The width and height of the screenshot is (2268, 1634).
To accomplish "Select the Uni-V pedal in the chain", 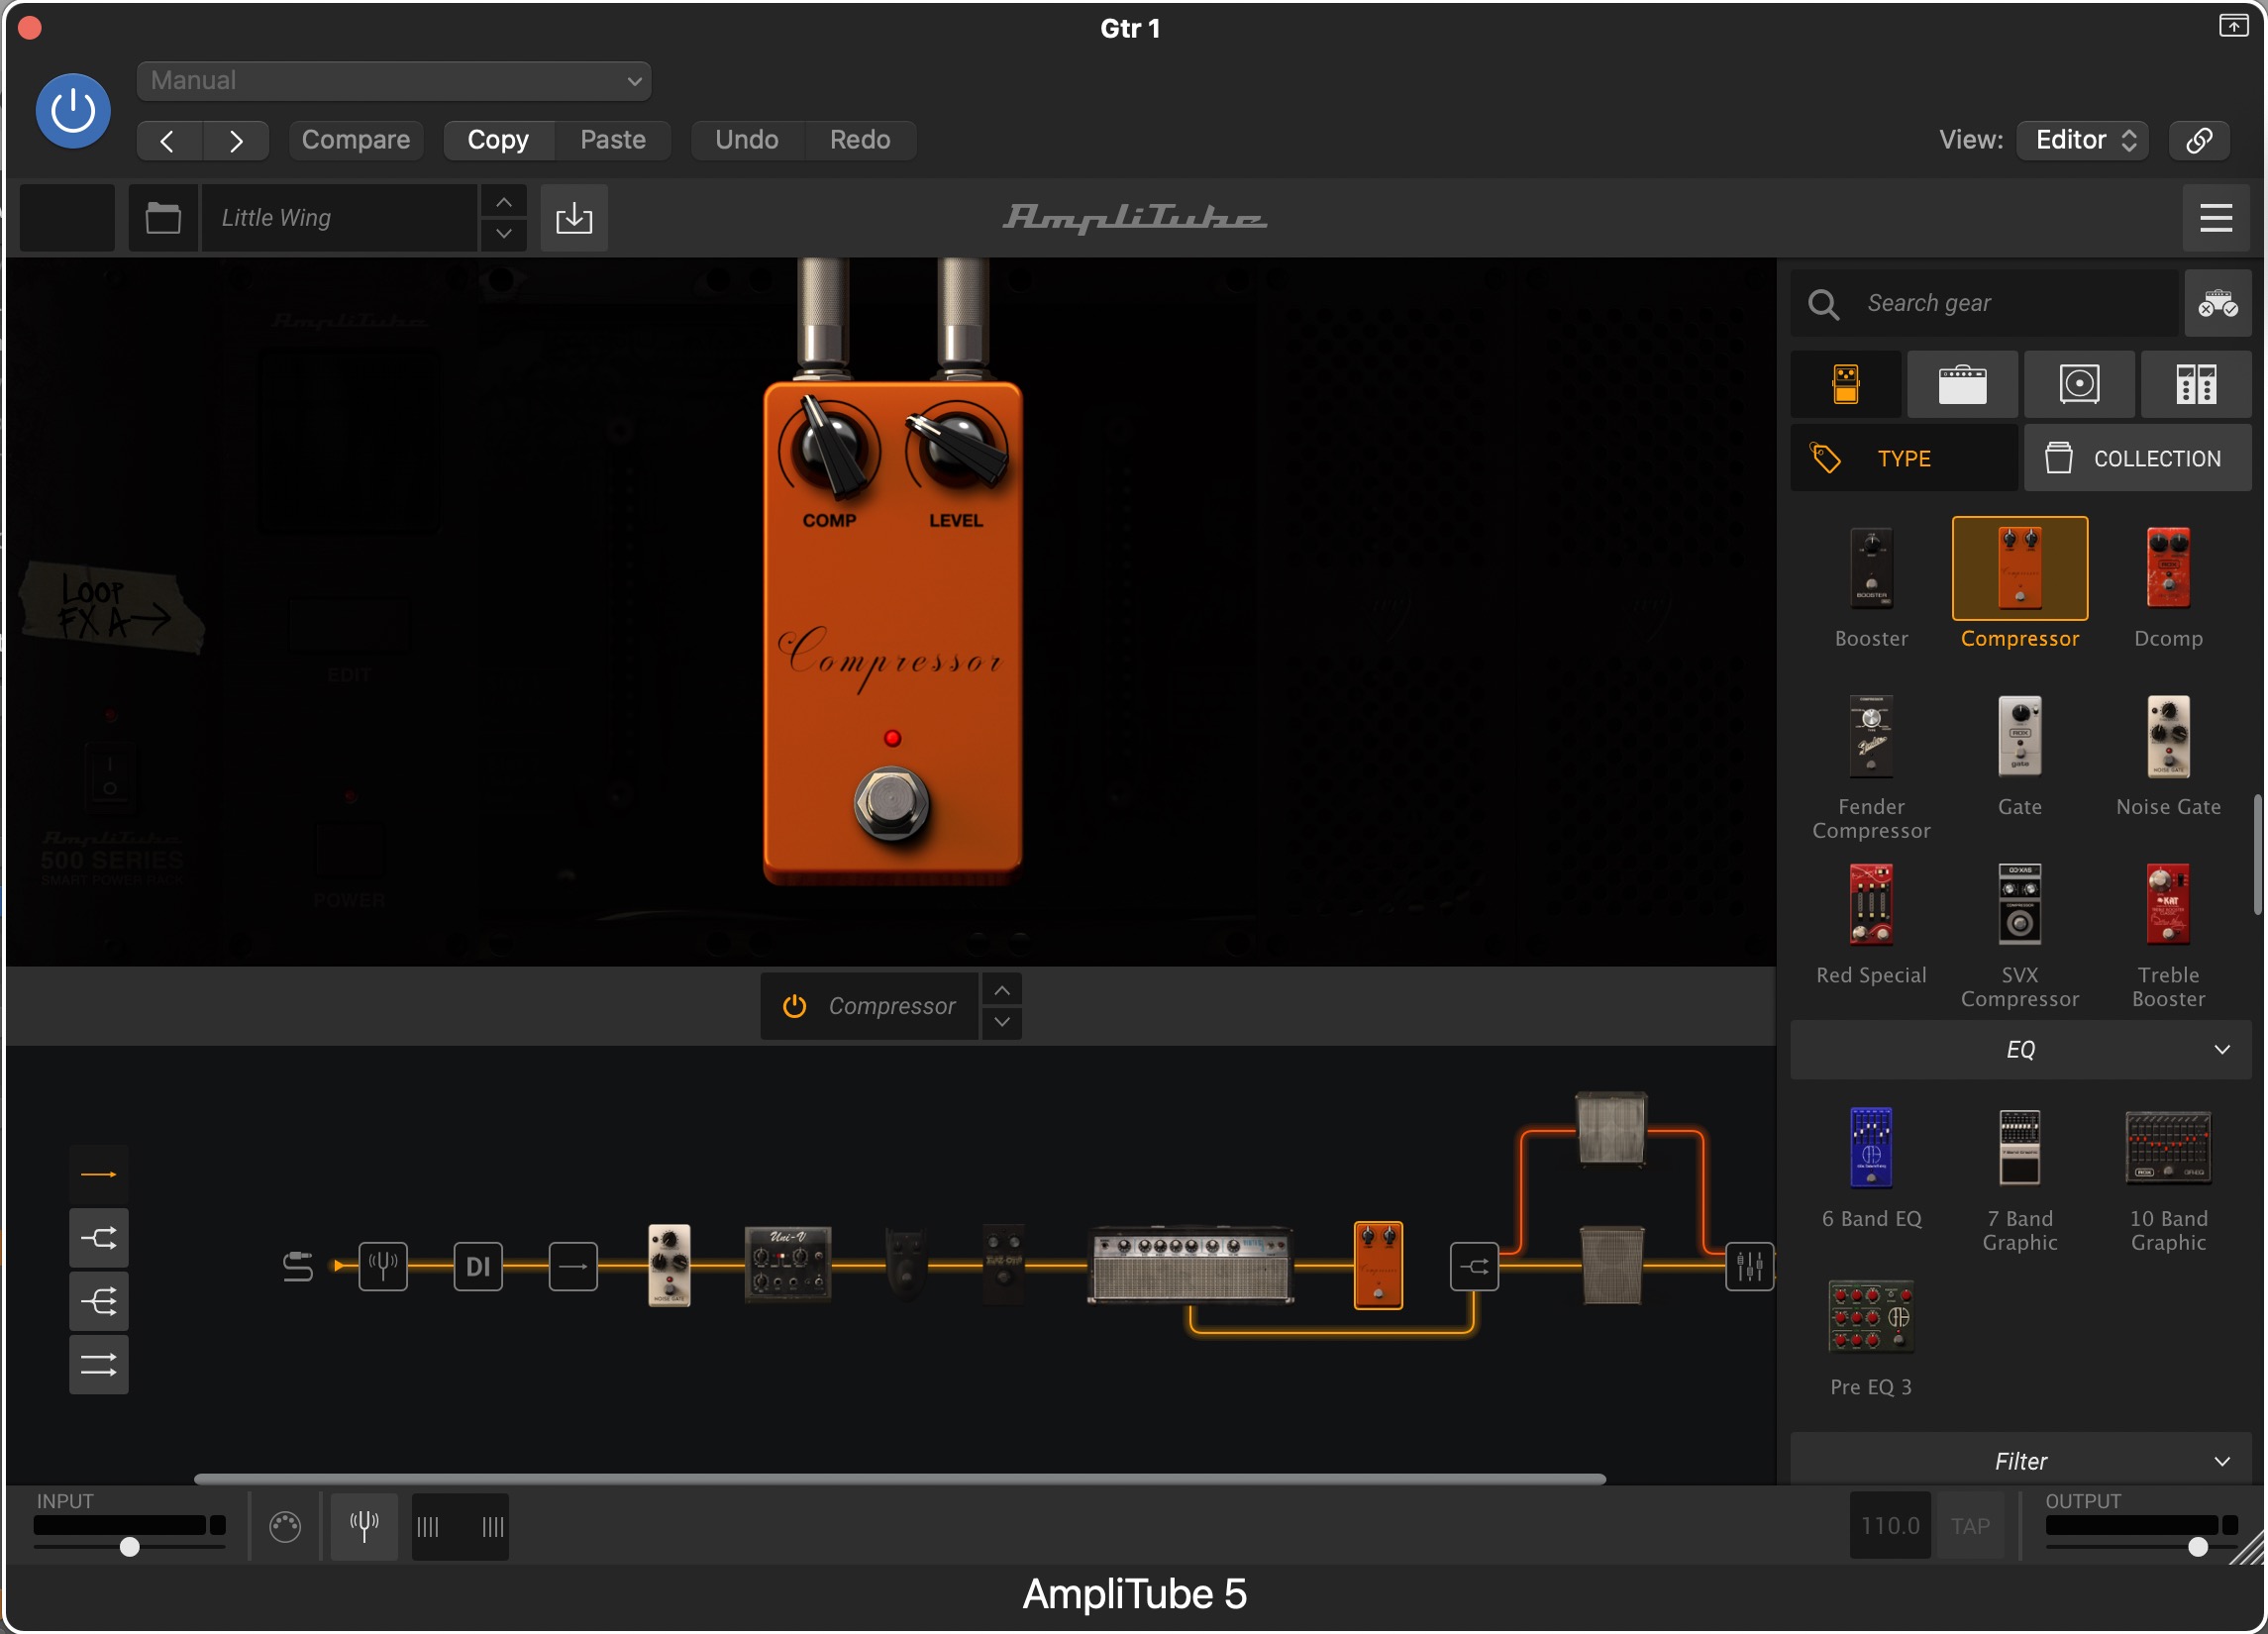I will click(x=787, y=1264).
